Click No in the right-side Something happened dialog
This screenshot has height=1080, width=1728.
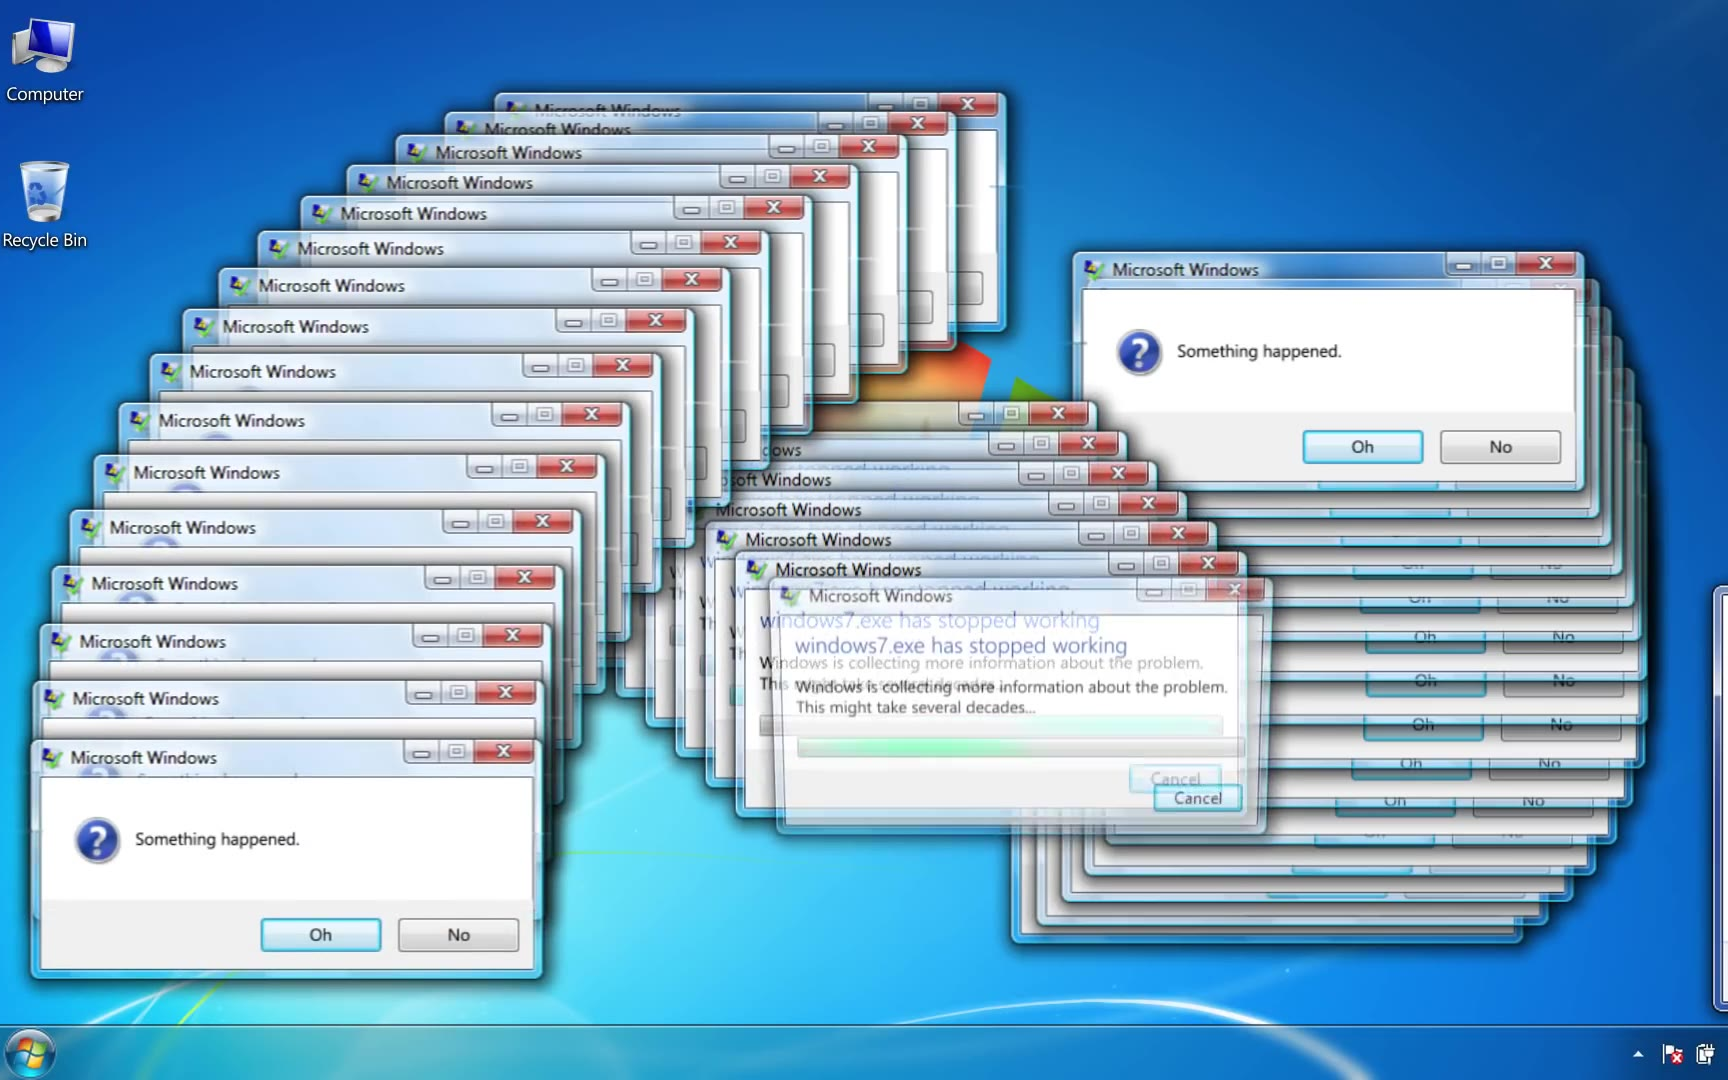(1500, 447)
